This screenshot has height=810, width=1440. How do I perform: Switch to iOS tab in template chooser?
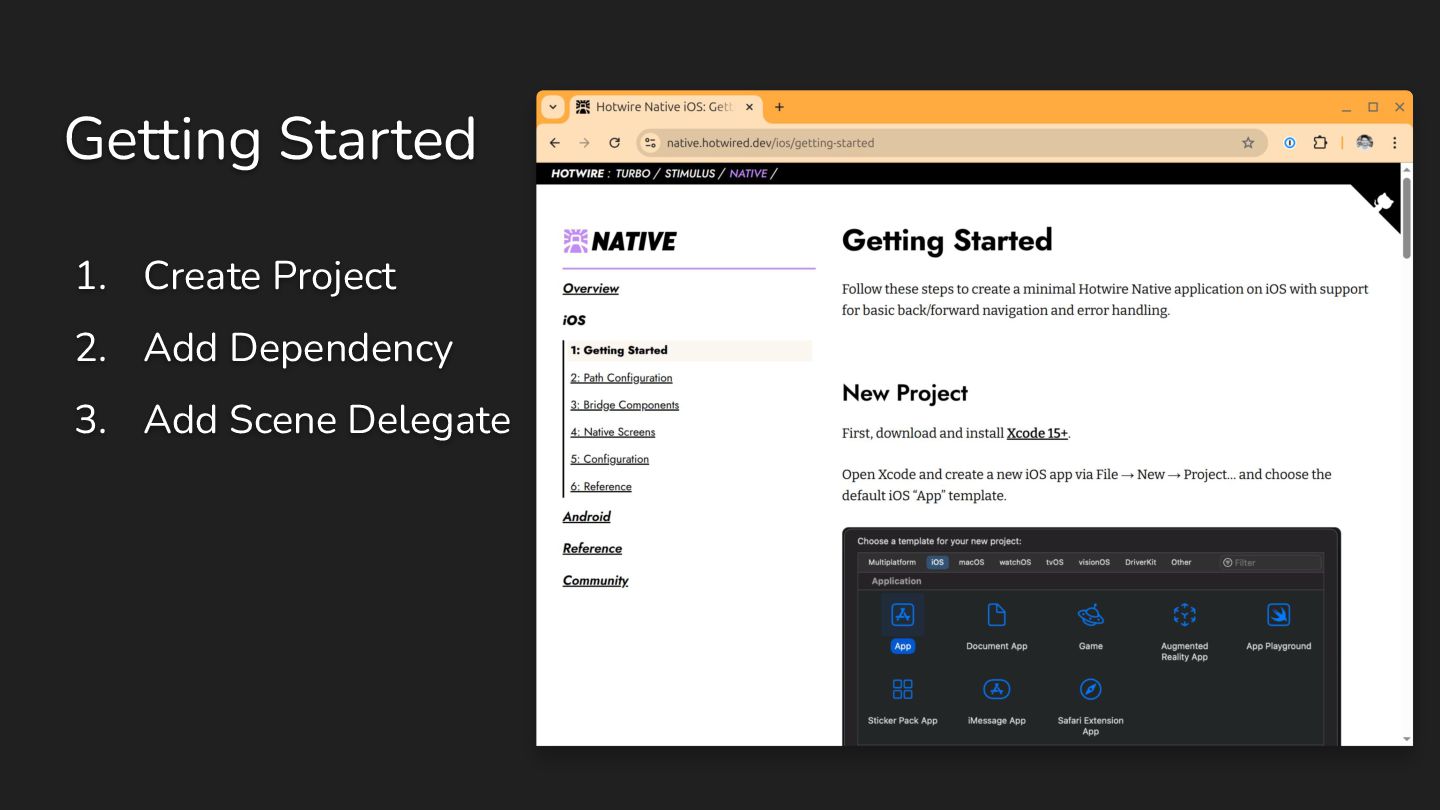(x=937, y=562)
